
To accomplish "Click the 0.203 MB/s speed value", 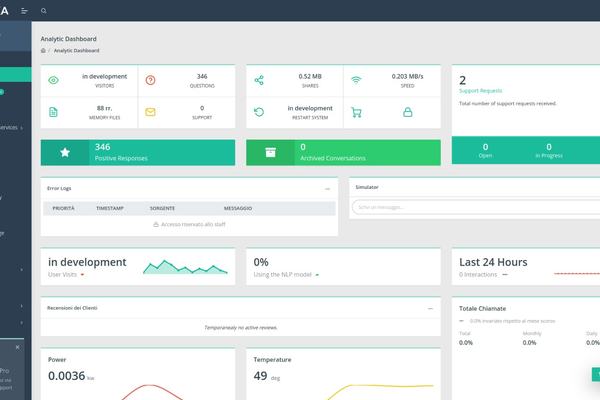I will click(x=408, y=77).
